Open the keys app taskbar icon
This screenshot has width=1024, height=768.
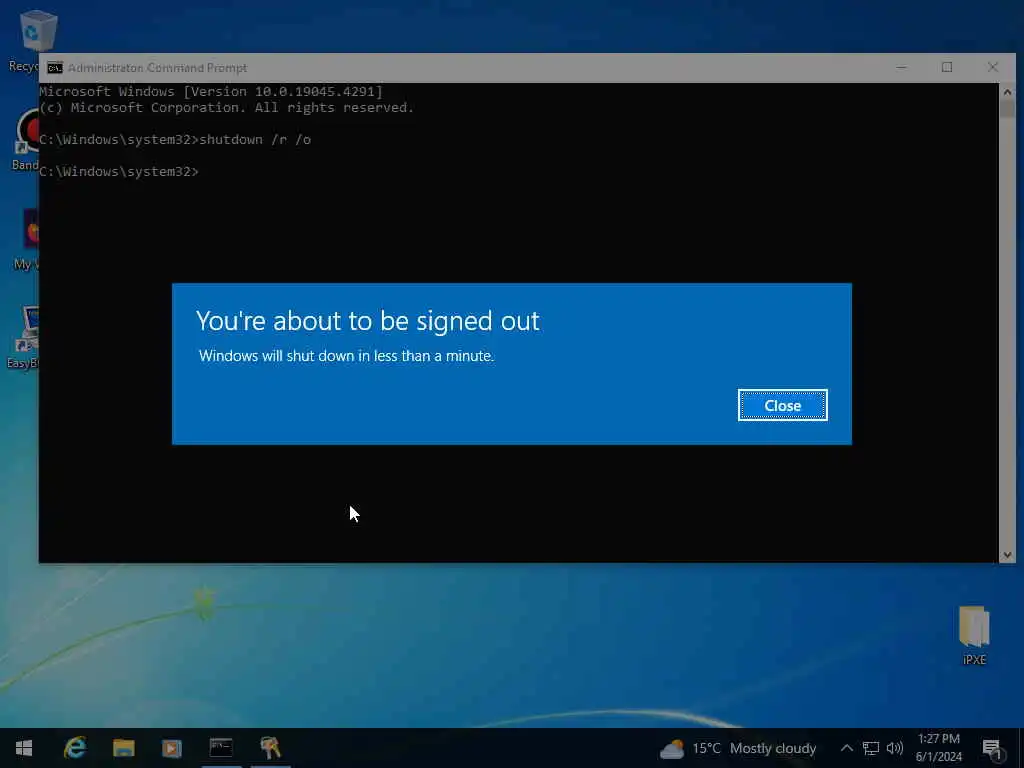coord(270,748)
